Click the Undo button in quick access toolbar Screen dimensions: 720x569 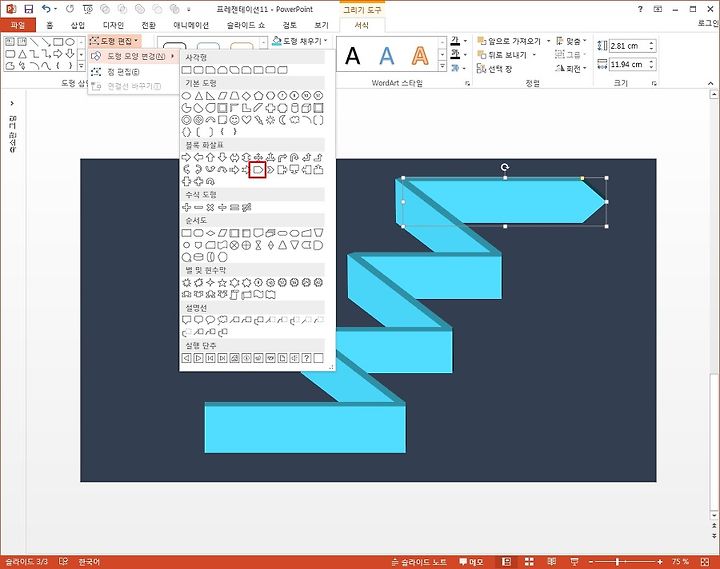46,9
